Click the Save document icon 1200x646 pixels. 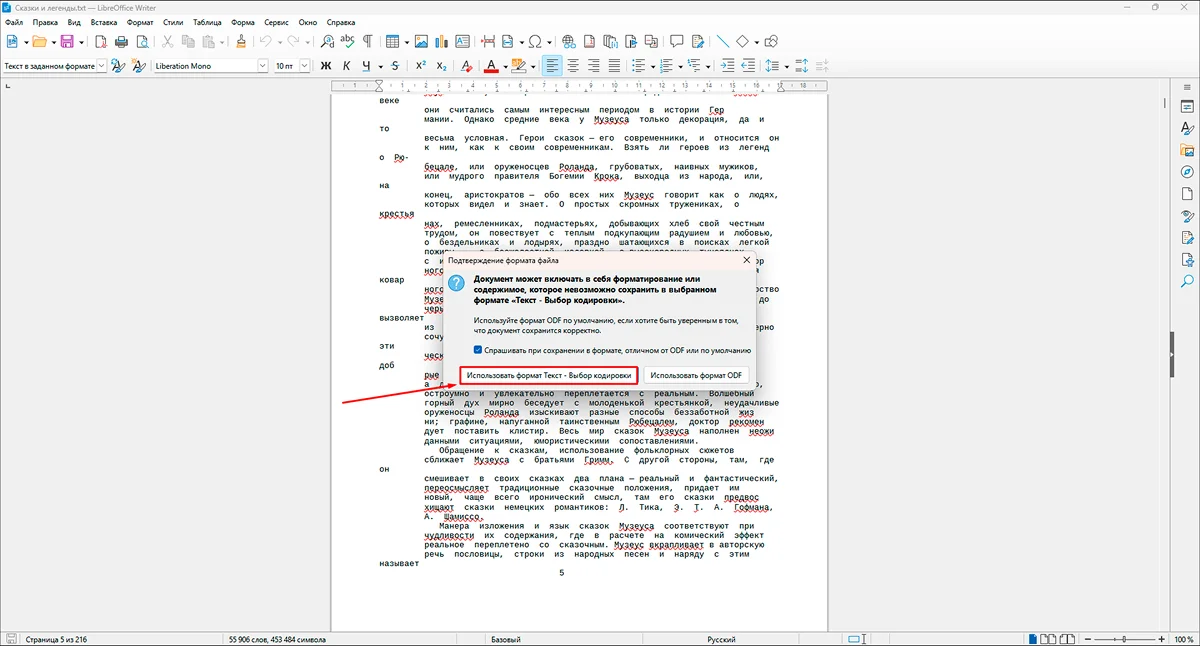(67, 41)
